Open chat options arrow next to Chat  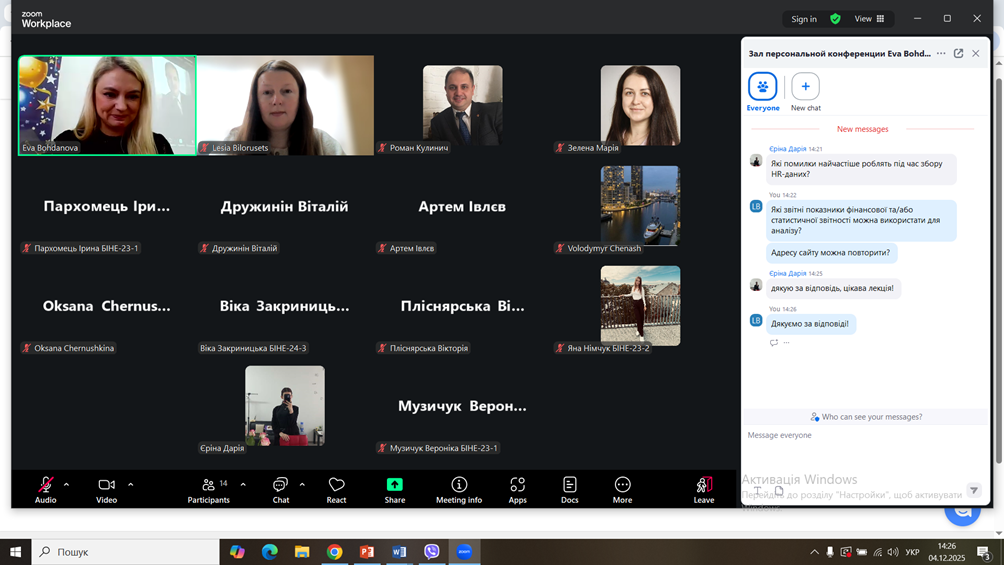pyautogui.click(x=302, y=485)
